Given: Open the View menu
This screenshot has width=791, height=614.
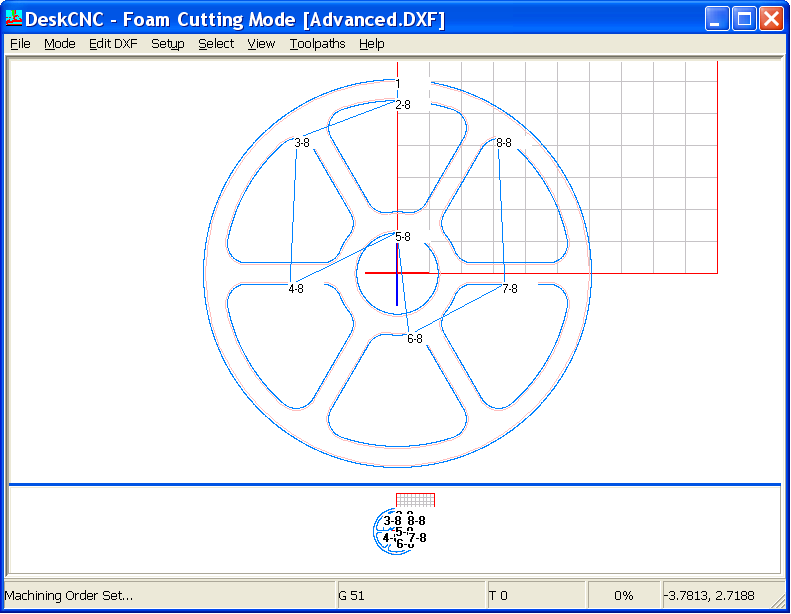Looking at the screenshot, I should pos(261,44).
